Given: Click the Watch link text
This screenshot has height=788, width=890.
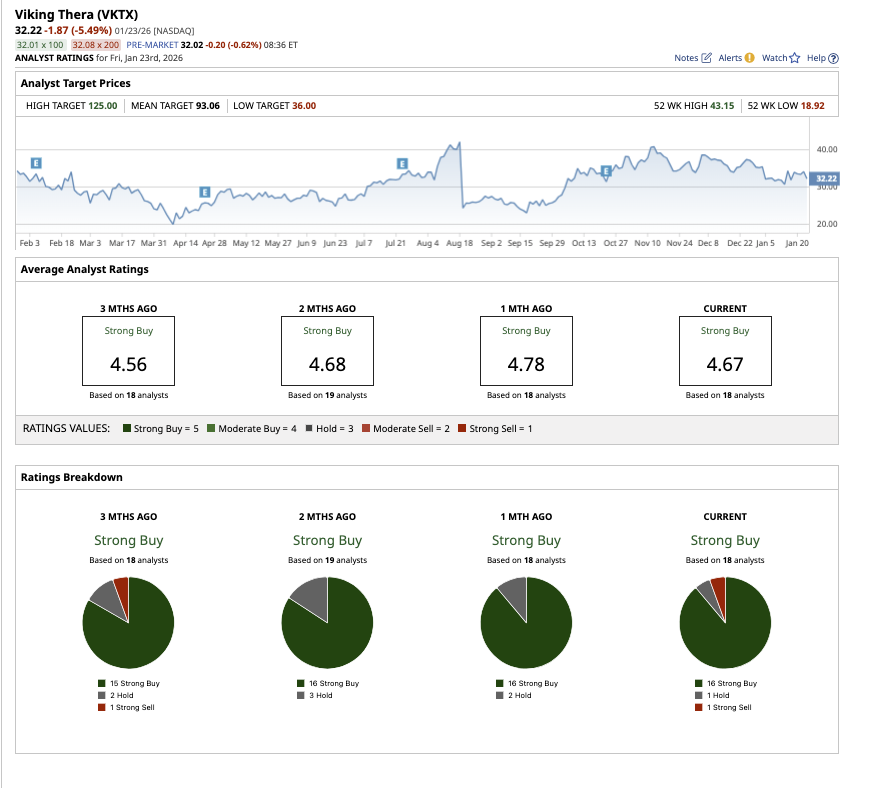Looking at the screenshot, I should point(774,58).
